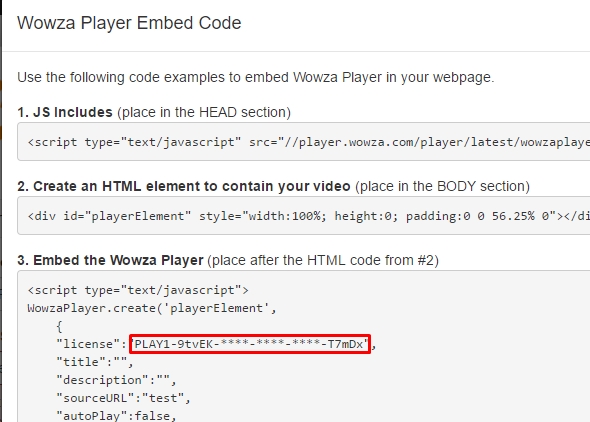Click the "1. JS Includes" step label

pos(65,112)
